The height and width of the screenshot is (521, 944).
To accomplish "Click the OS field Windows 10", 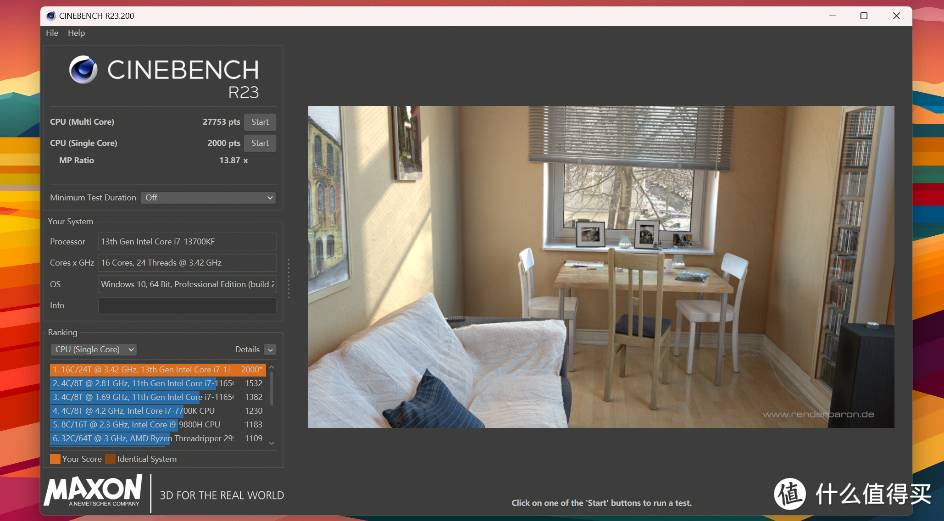I will (x=187, y=284).
